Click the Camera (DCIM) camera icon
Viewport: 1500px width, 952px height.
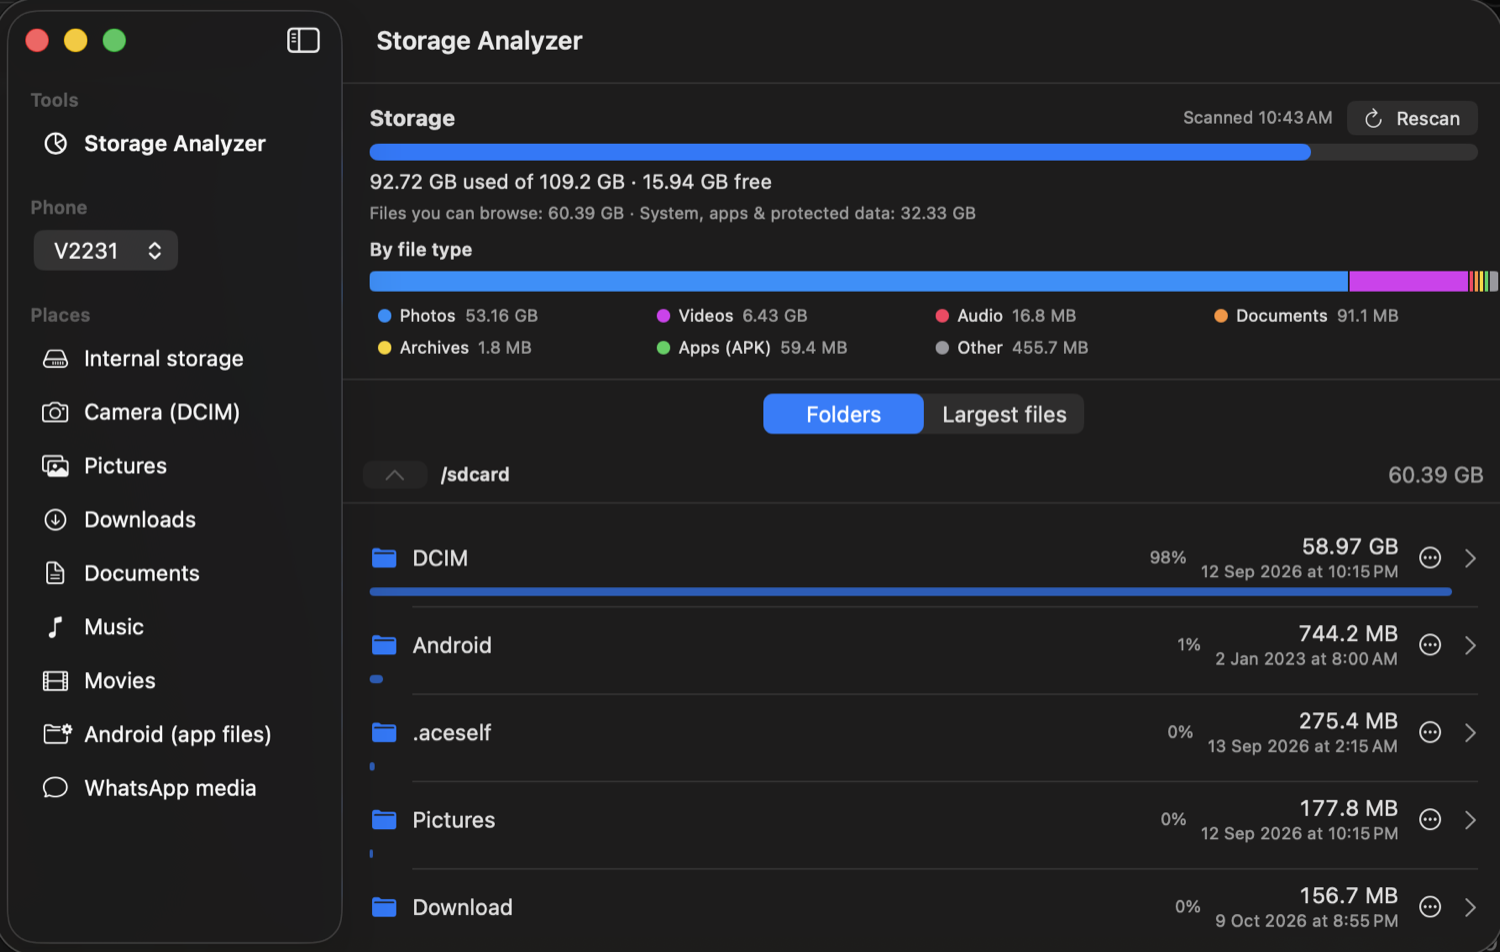[55, 412]
